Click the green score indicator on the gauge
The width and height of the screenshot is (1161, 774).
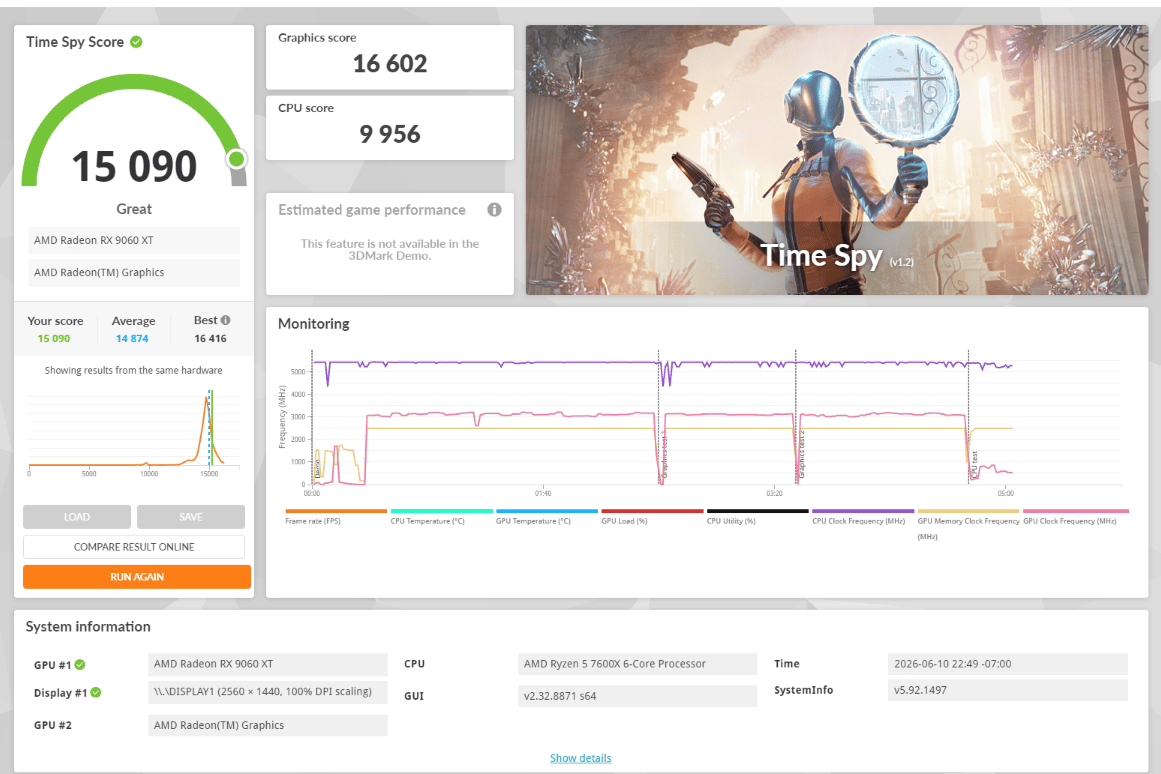click(x=237, y=159)
